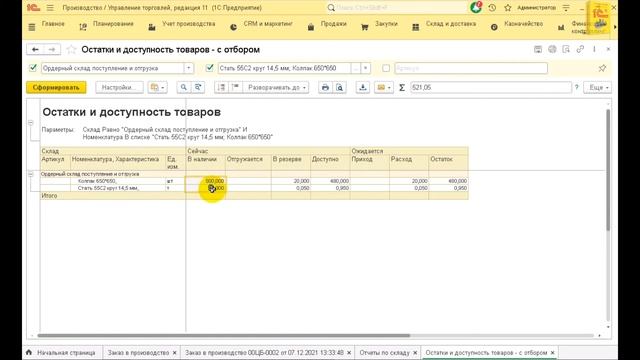Open the Закупки section
640x360 pixels.
(x=386, y=24)
